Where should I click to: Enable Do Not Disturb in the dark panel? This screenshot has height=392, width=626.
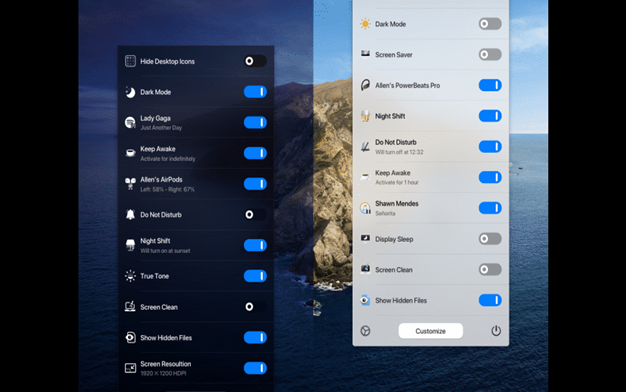click(x=255, y=214)
